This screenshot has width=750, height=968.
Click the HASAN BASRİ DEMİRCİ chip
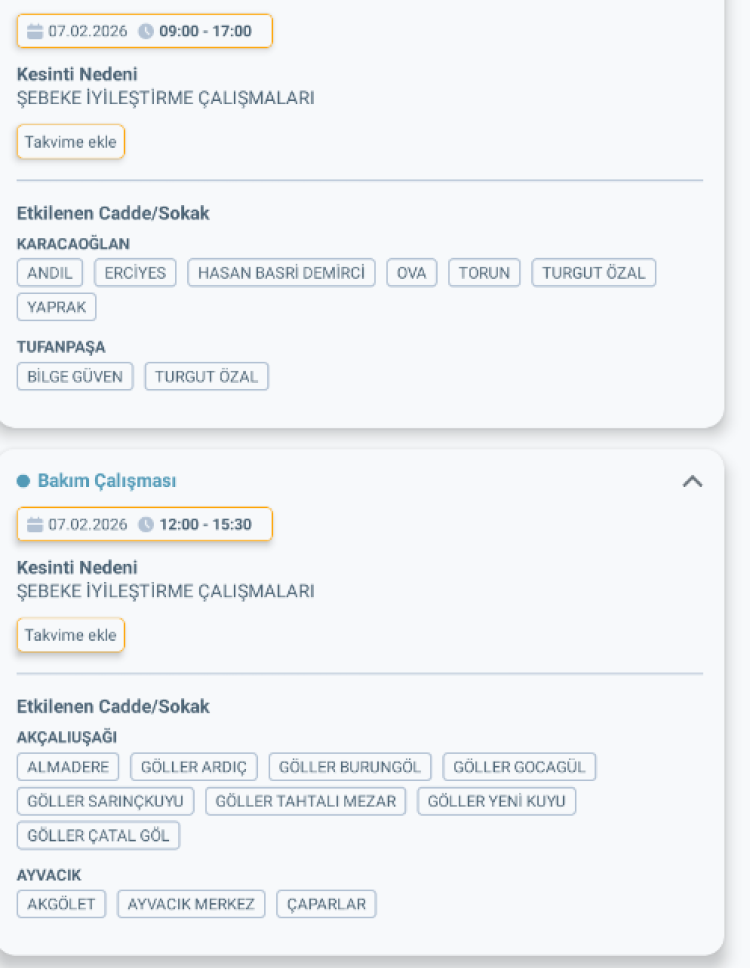pyautogui.click(x=280, y=272)
